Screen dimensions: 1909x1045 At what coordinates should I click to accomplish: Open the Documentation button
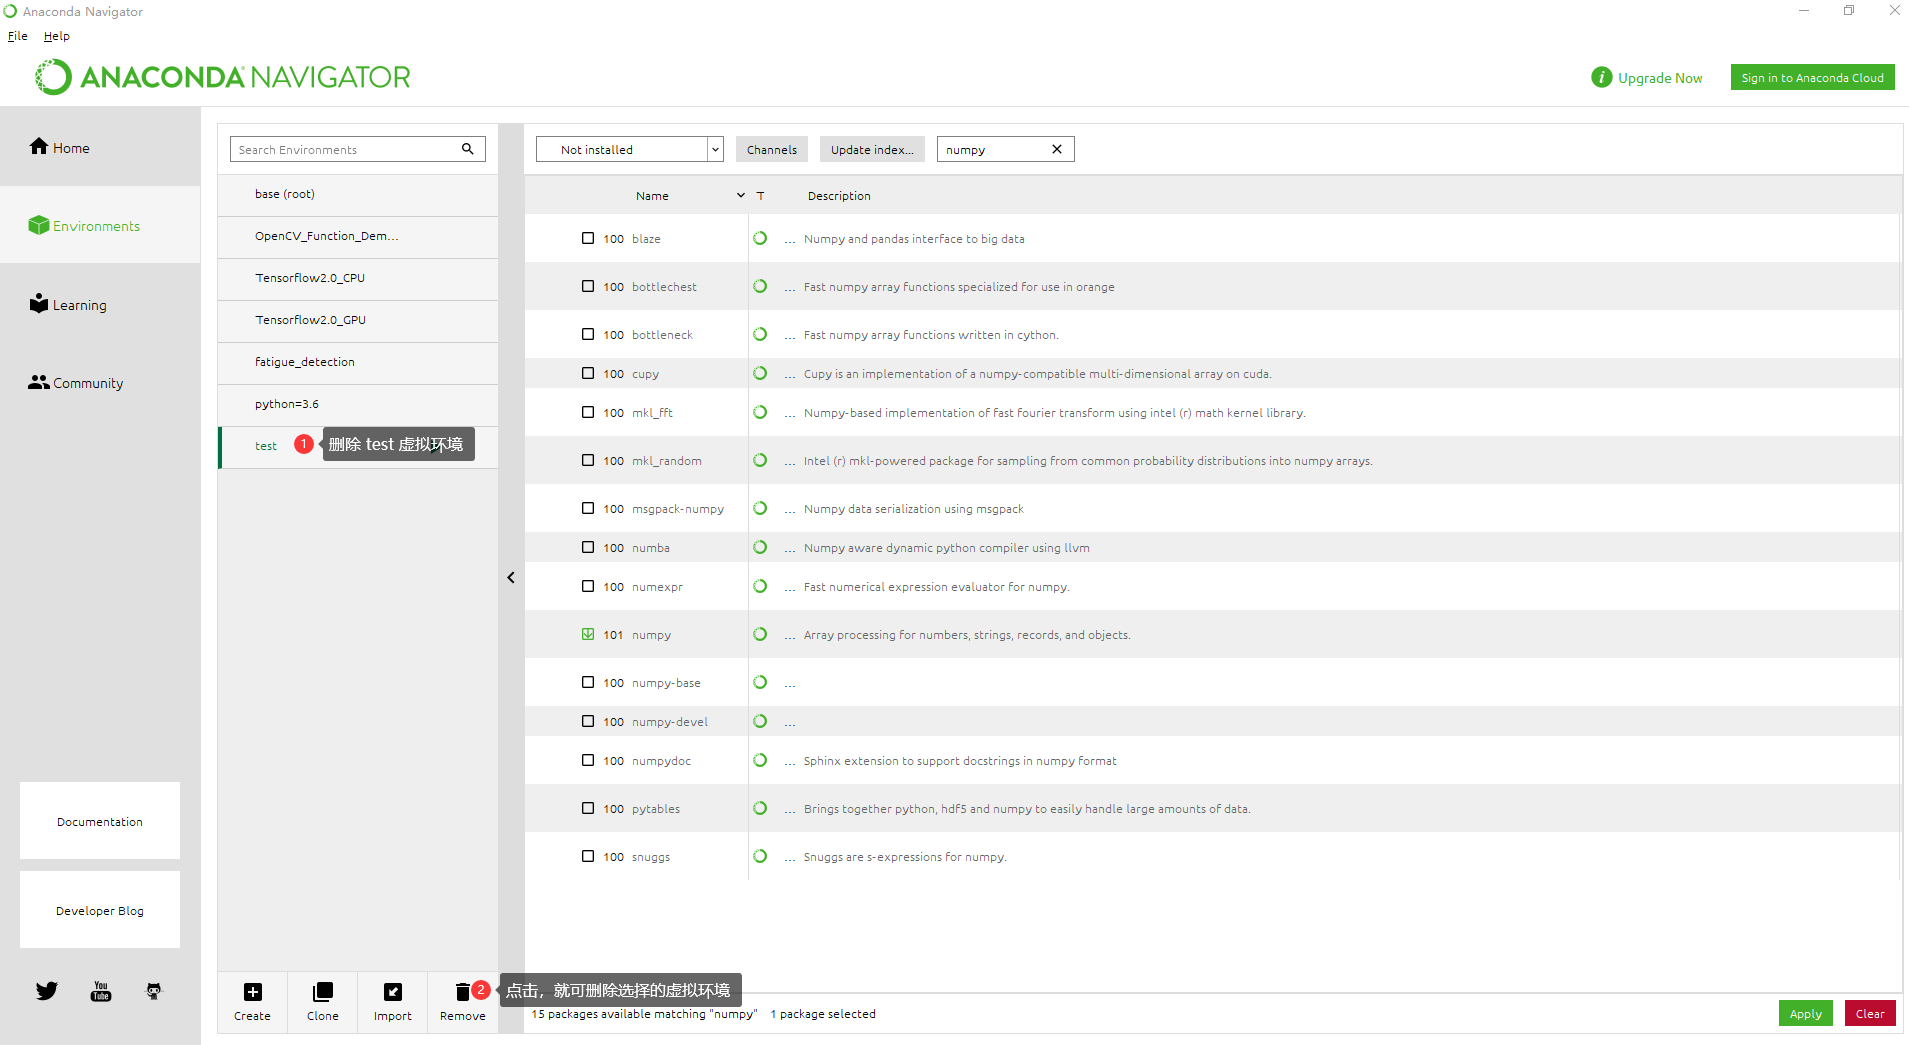[x=100, y=821]
